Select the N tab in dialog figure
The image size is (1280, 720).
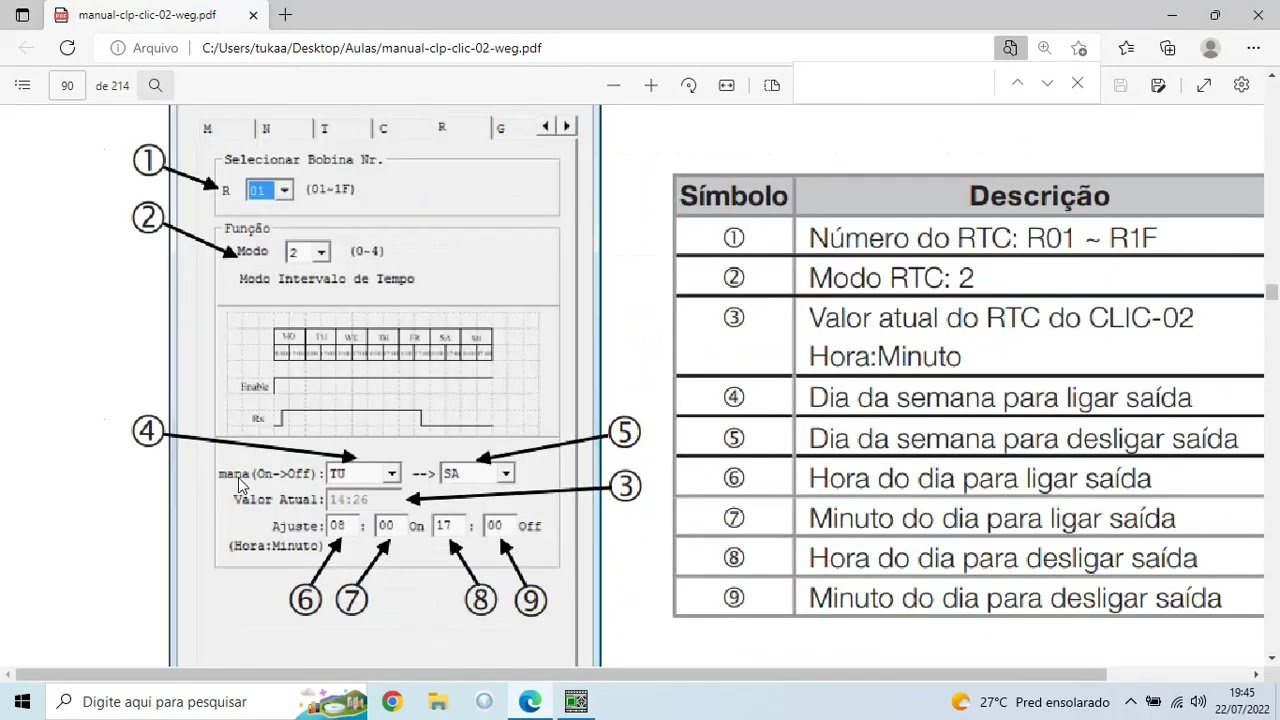[266, 129]
